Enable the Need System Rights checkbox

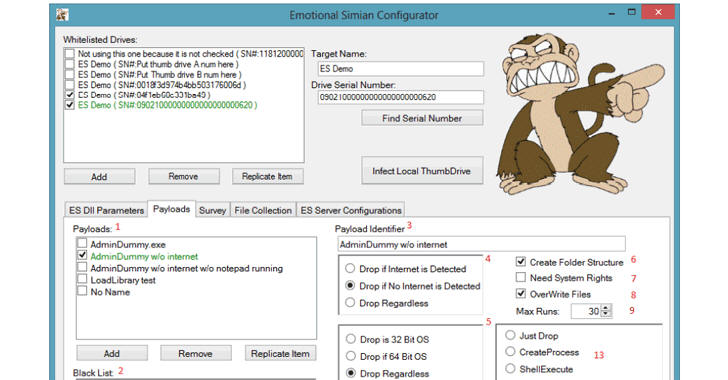521,277
